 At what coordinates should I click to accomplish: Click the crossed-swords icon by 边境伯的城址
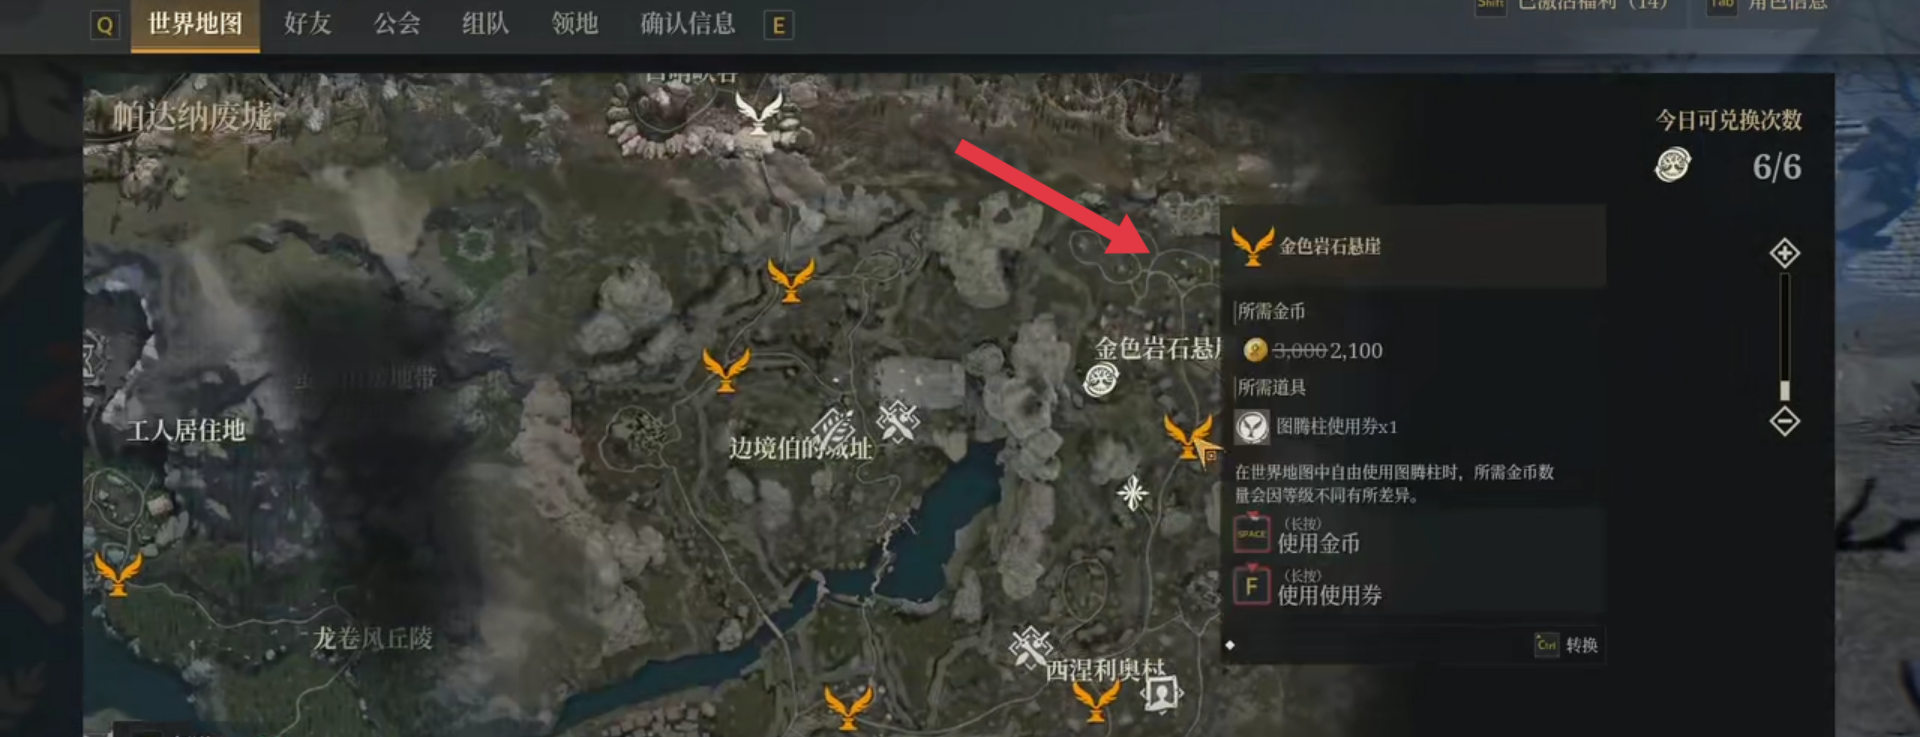point(897,421)
